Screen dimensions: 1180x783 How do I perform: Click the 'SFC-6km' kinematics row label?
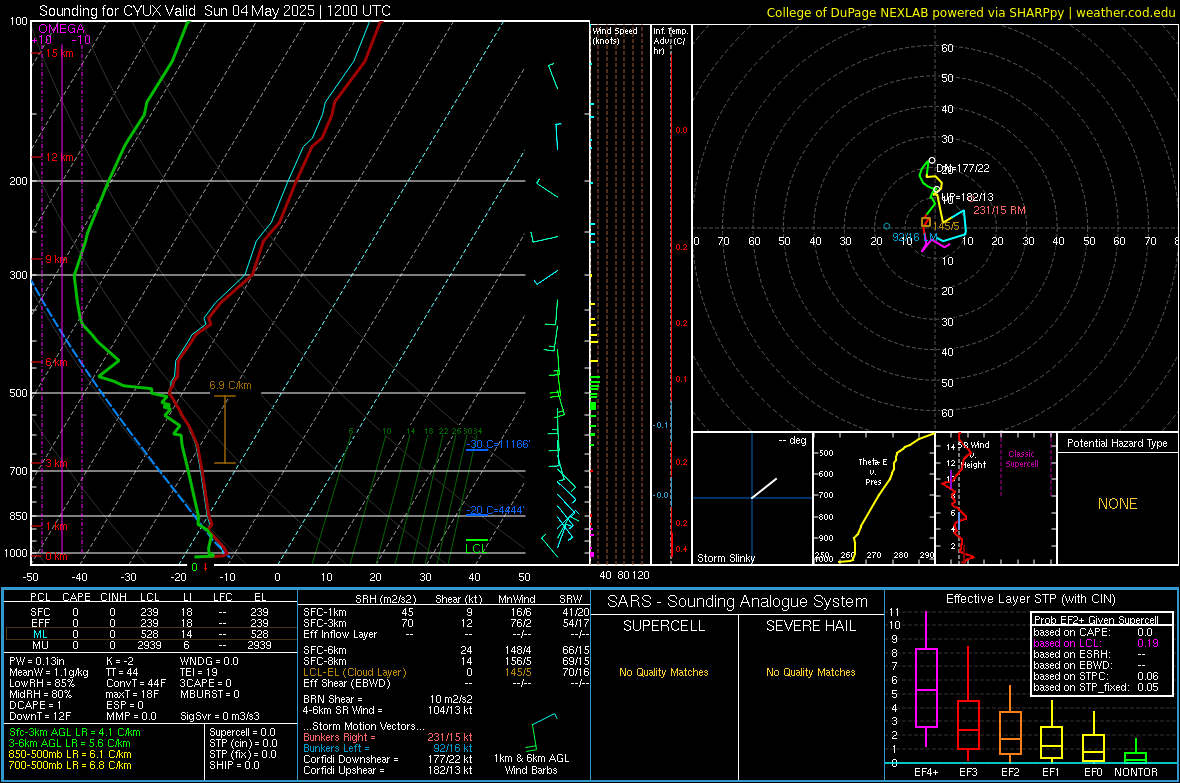[325, 650]
